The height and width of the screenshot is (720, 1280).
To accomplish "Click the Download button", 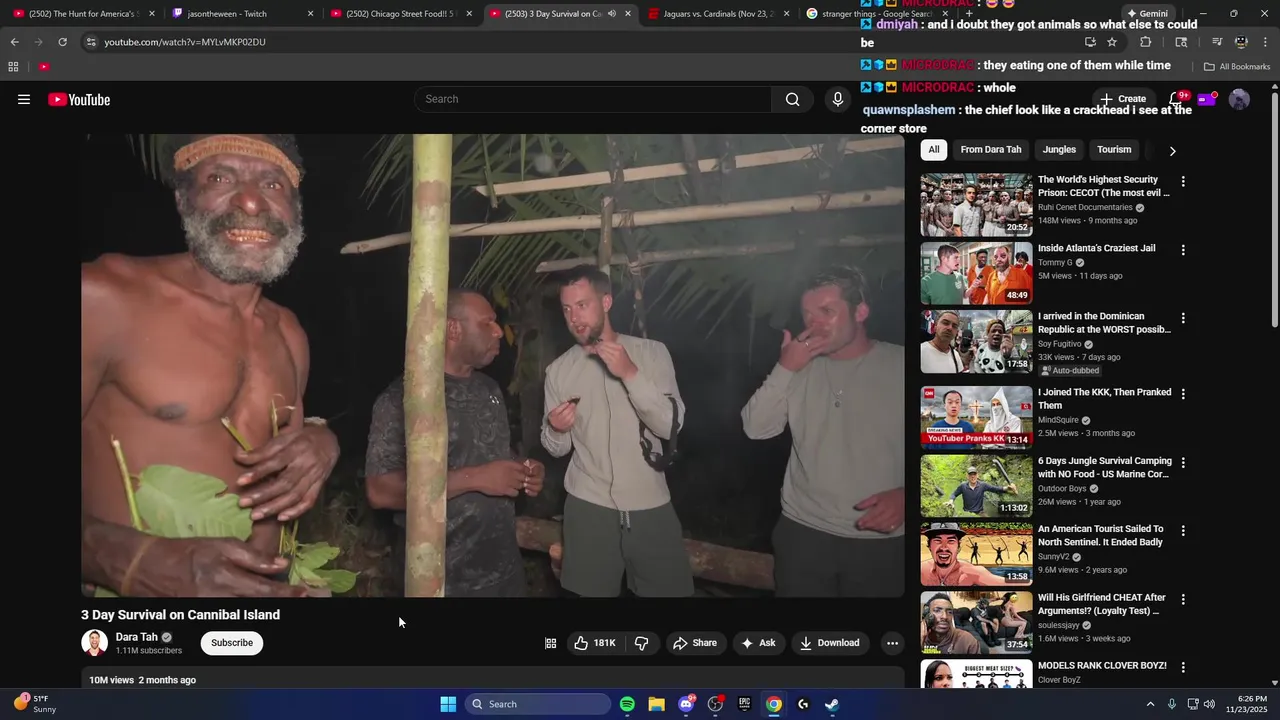I will (x=829, y=643).
